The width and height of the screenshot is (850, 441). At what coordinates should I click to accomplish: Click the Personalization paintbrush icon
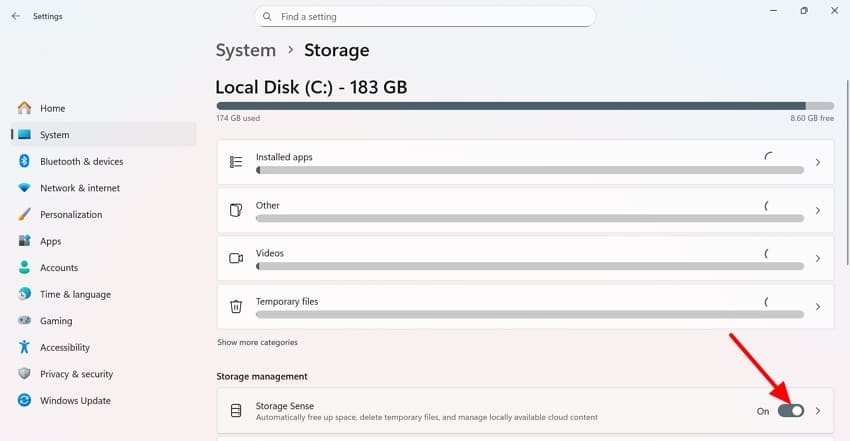pyautogui.click(x=24, y=214)
